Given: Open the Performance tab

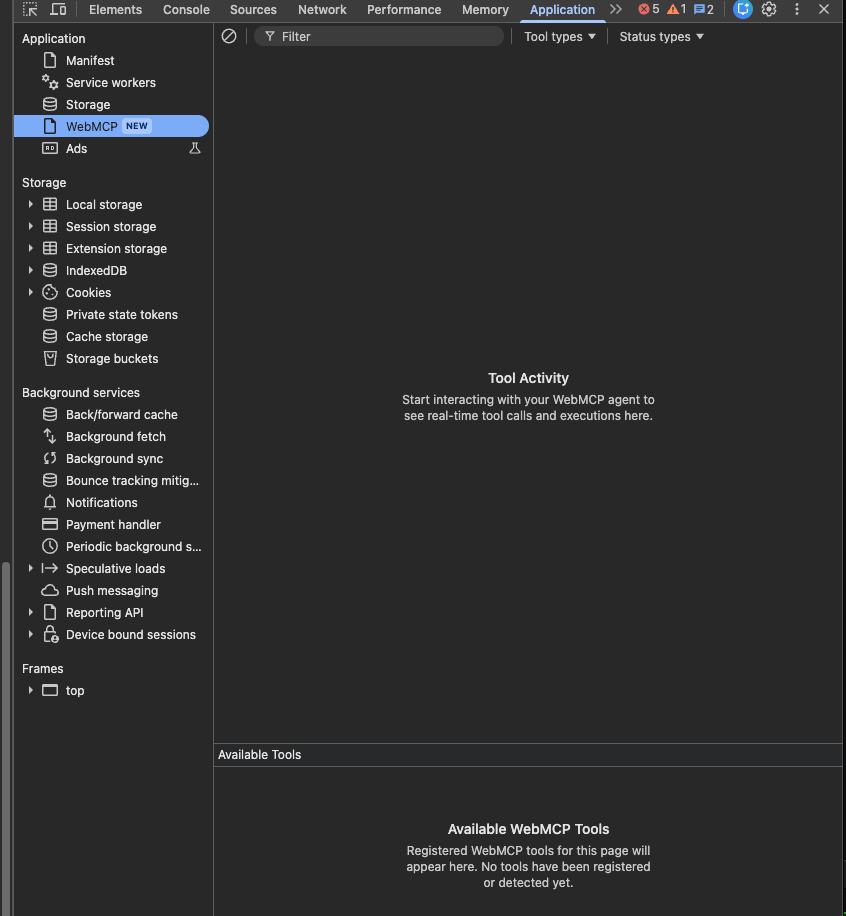Looking at the screenshot, I should [404, 9].
